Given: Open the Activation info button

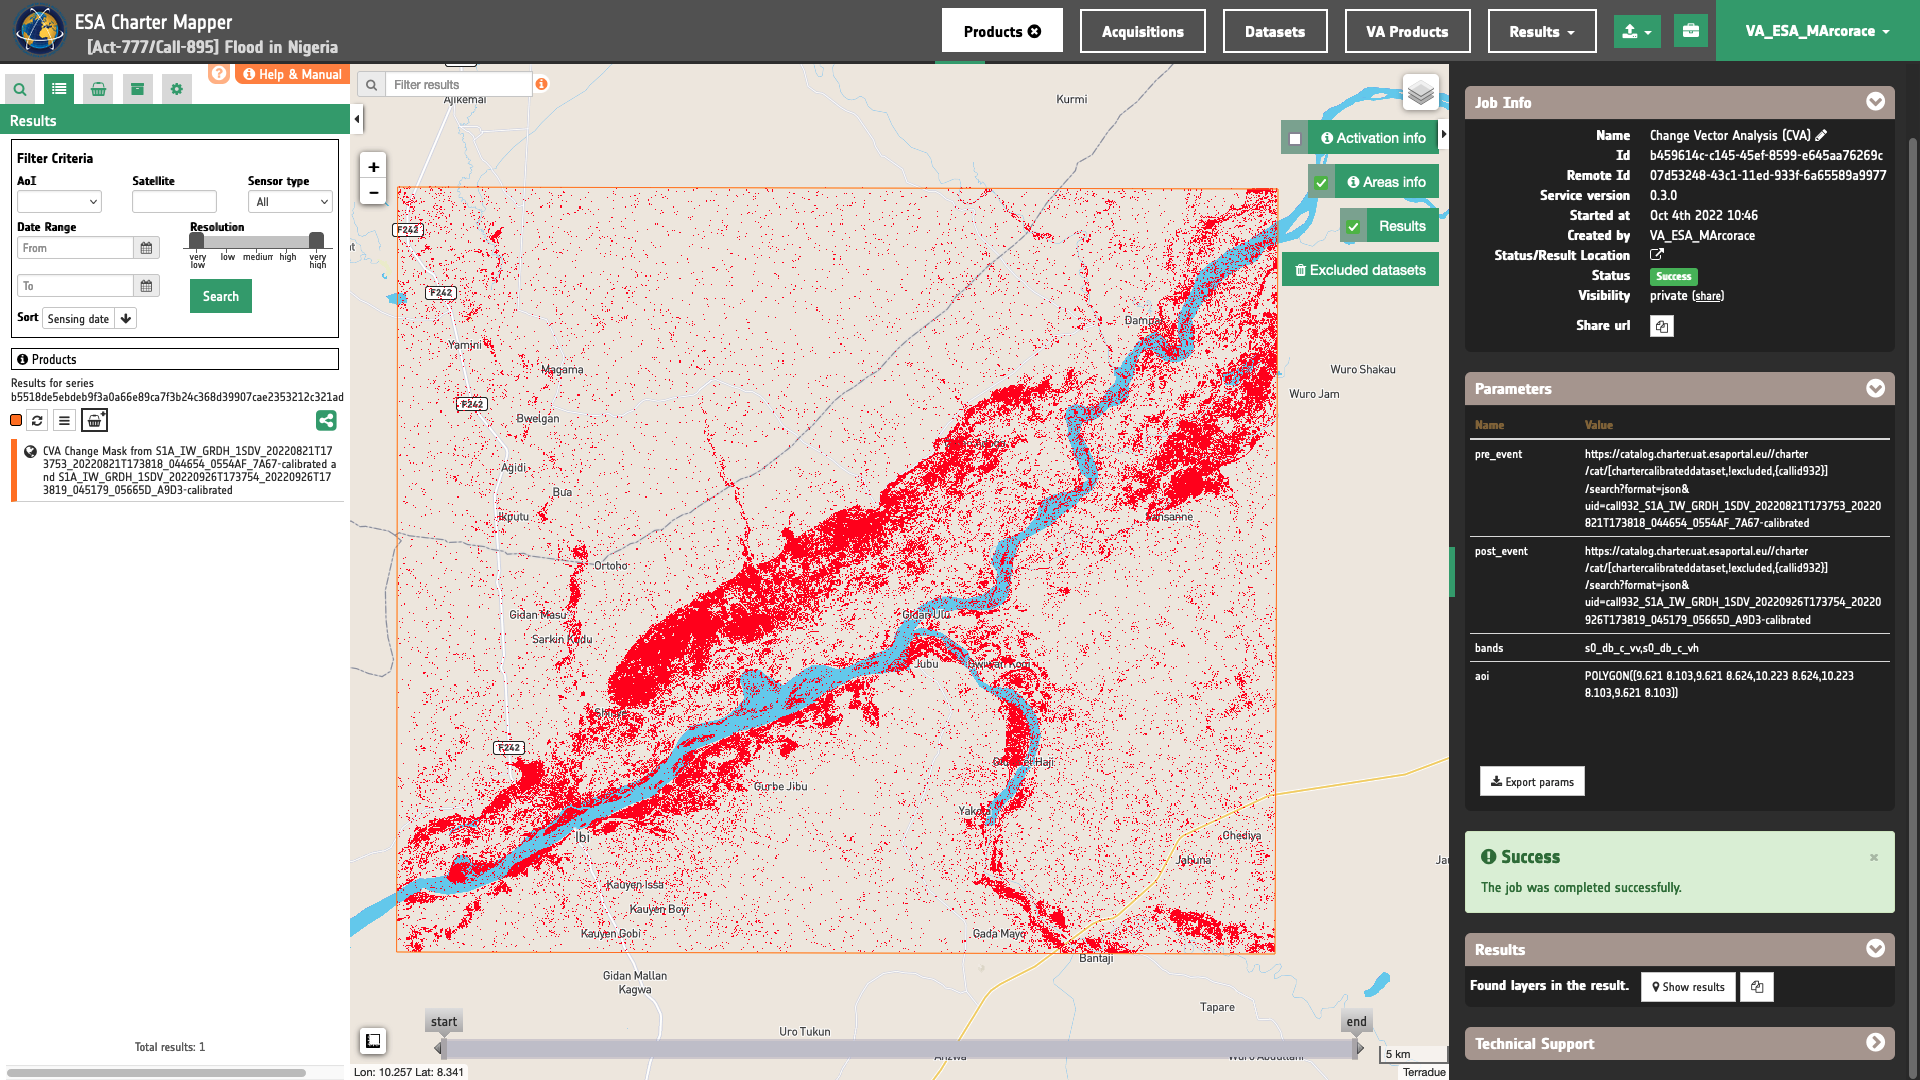Looking at the screenshot, I should [1373, 138].
